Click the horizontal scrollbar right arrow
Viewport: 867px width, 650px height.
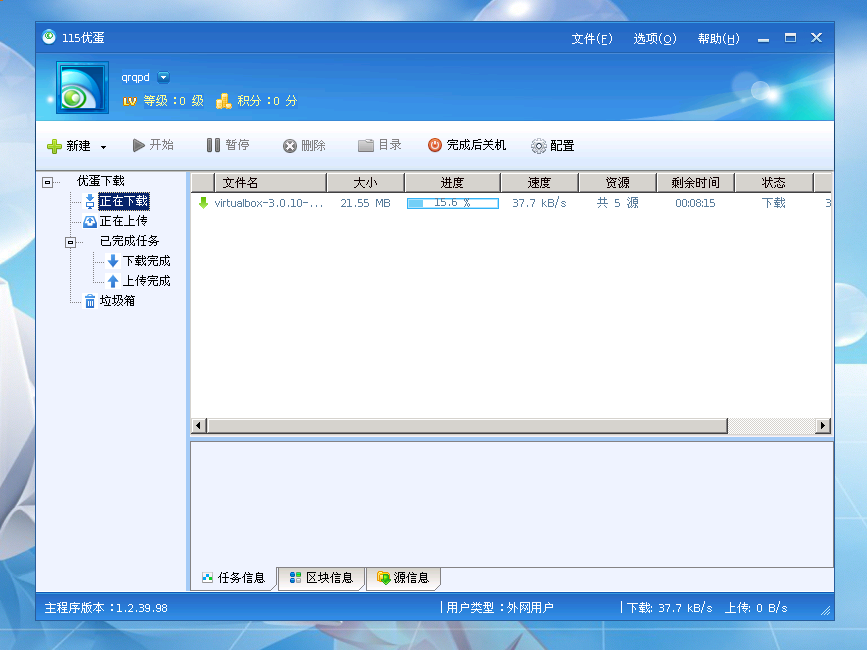[823, 426]
